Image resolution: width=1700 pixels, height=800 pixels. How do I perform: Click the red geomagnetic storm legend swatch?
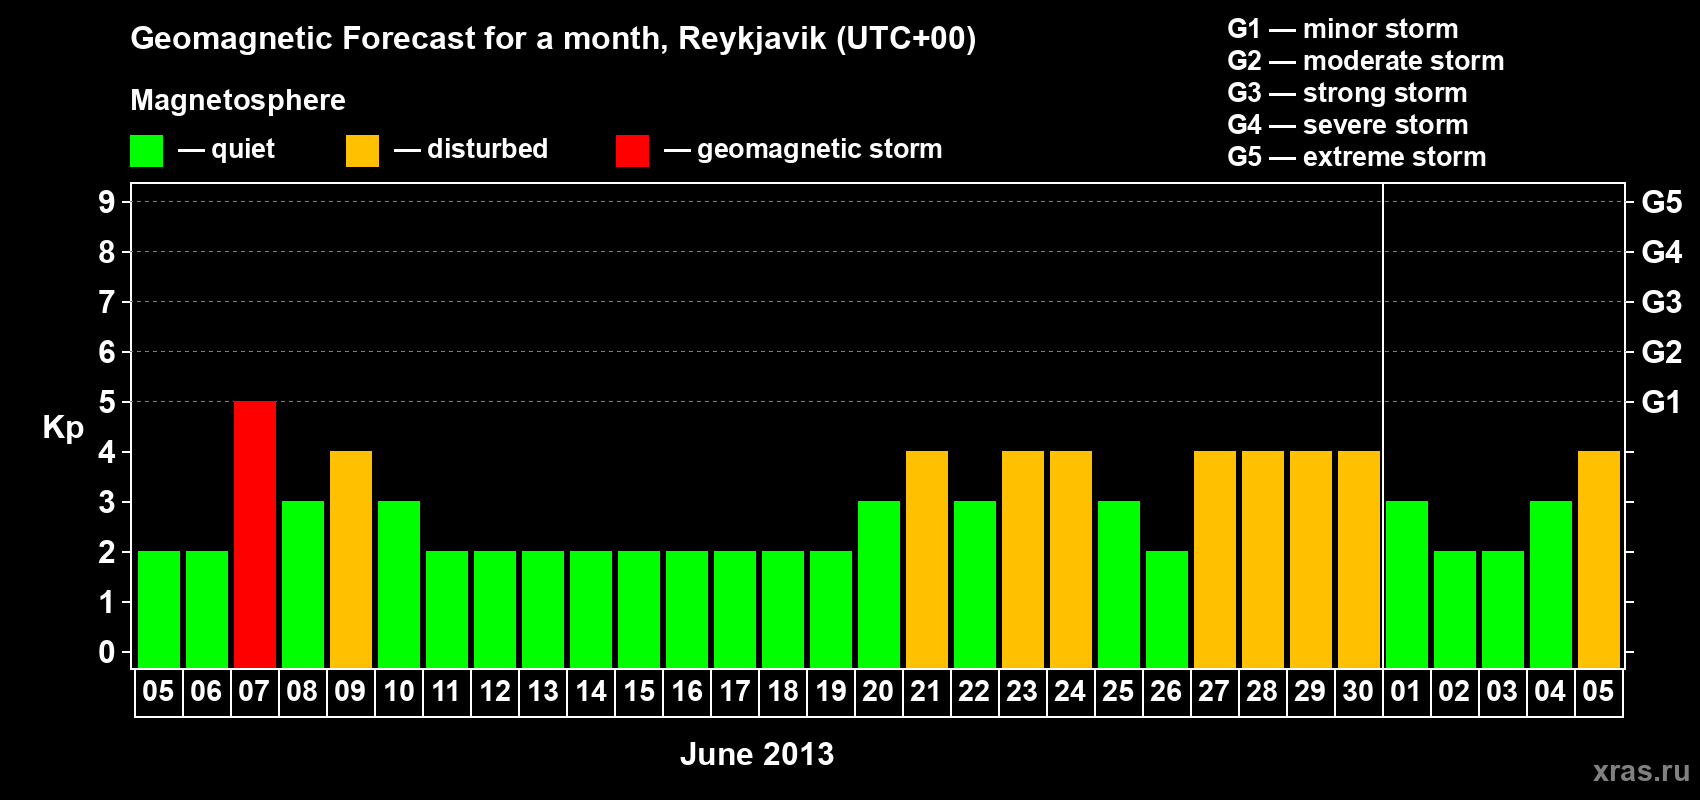(632, 151)
